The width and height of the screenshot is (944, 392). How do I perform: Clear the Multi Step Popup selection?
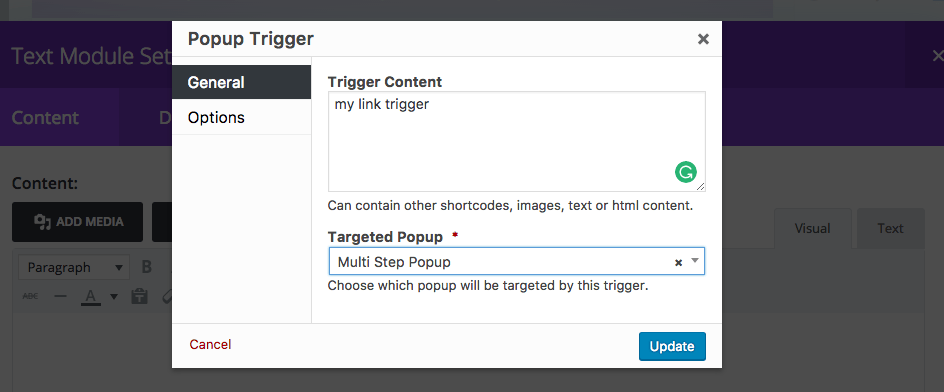coord(678,263)
